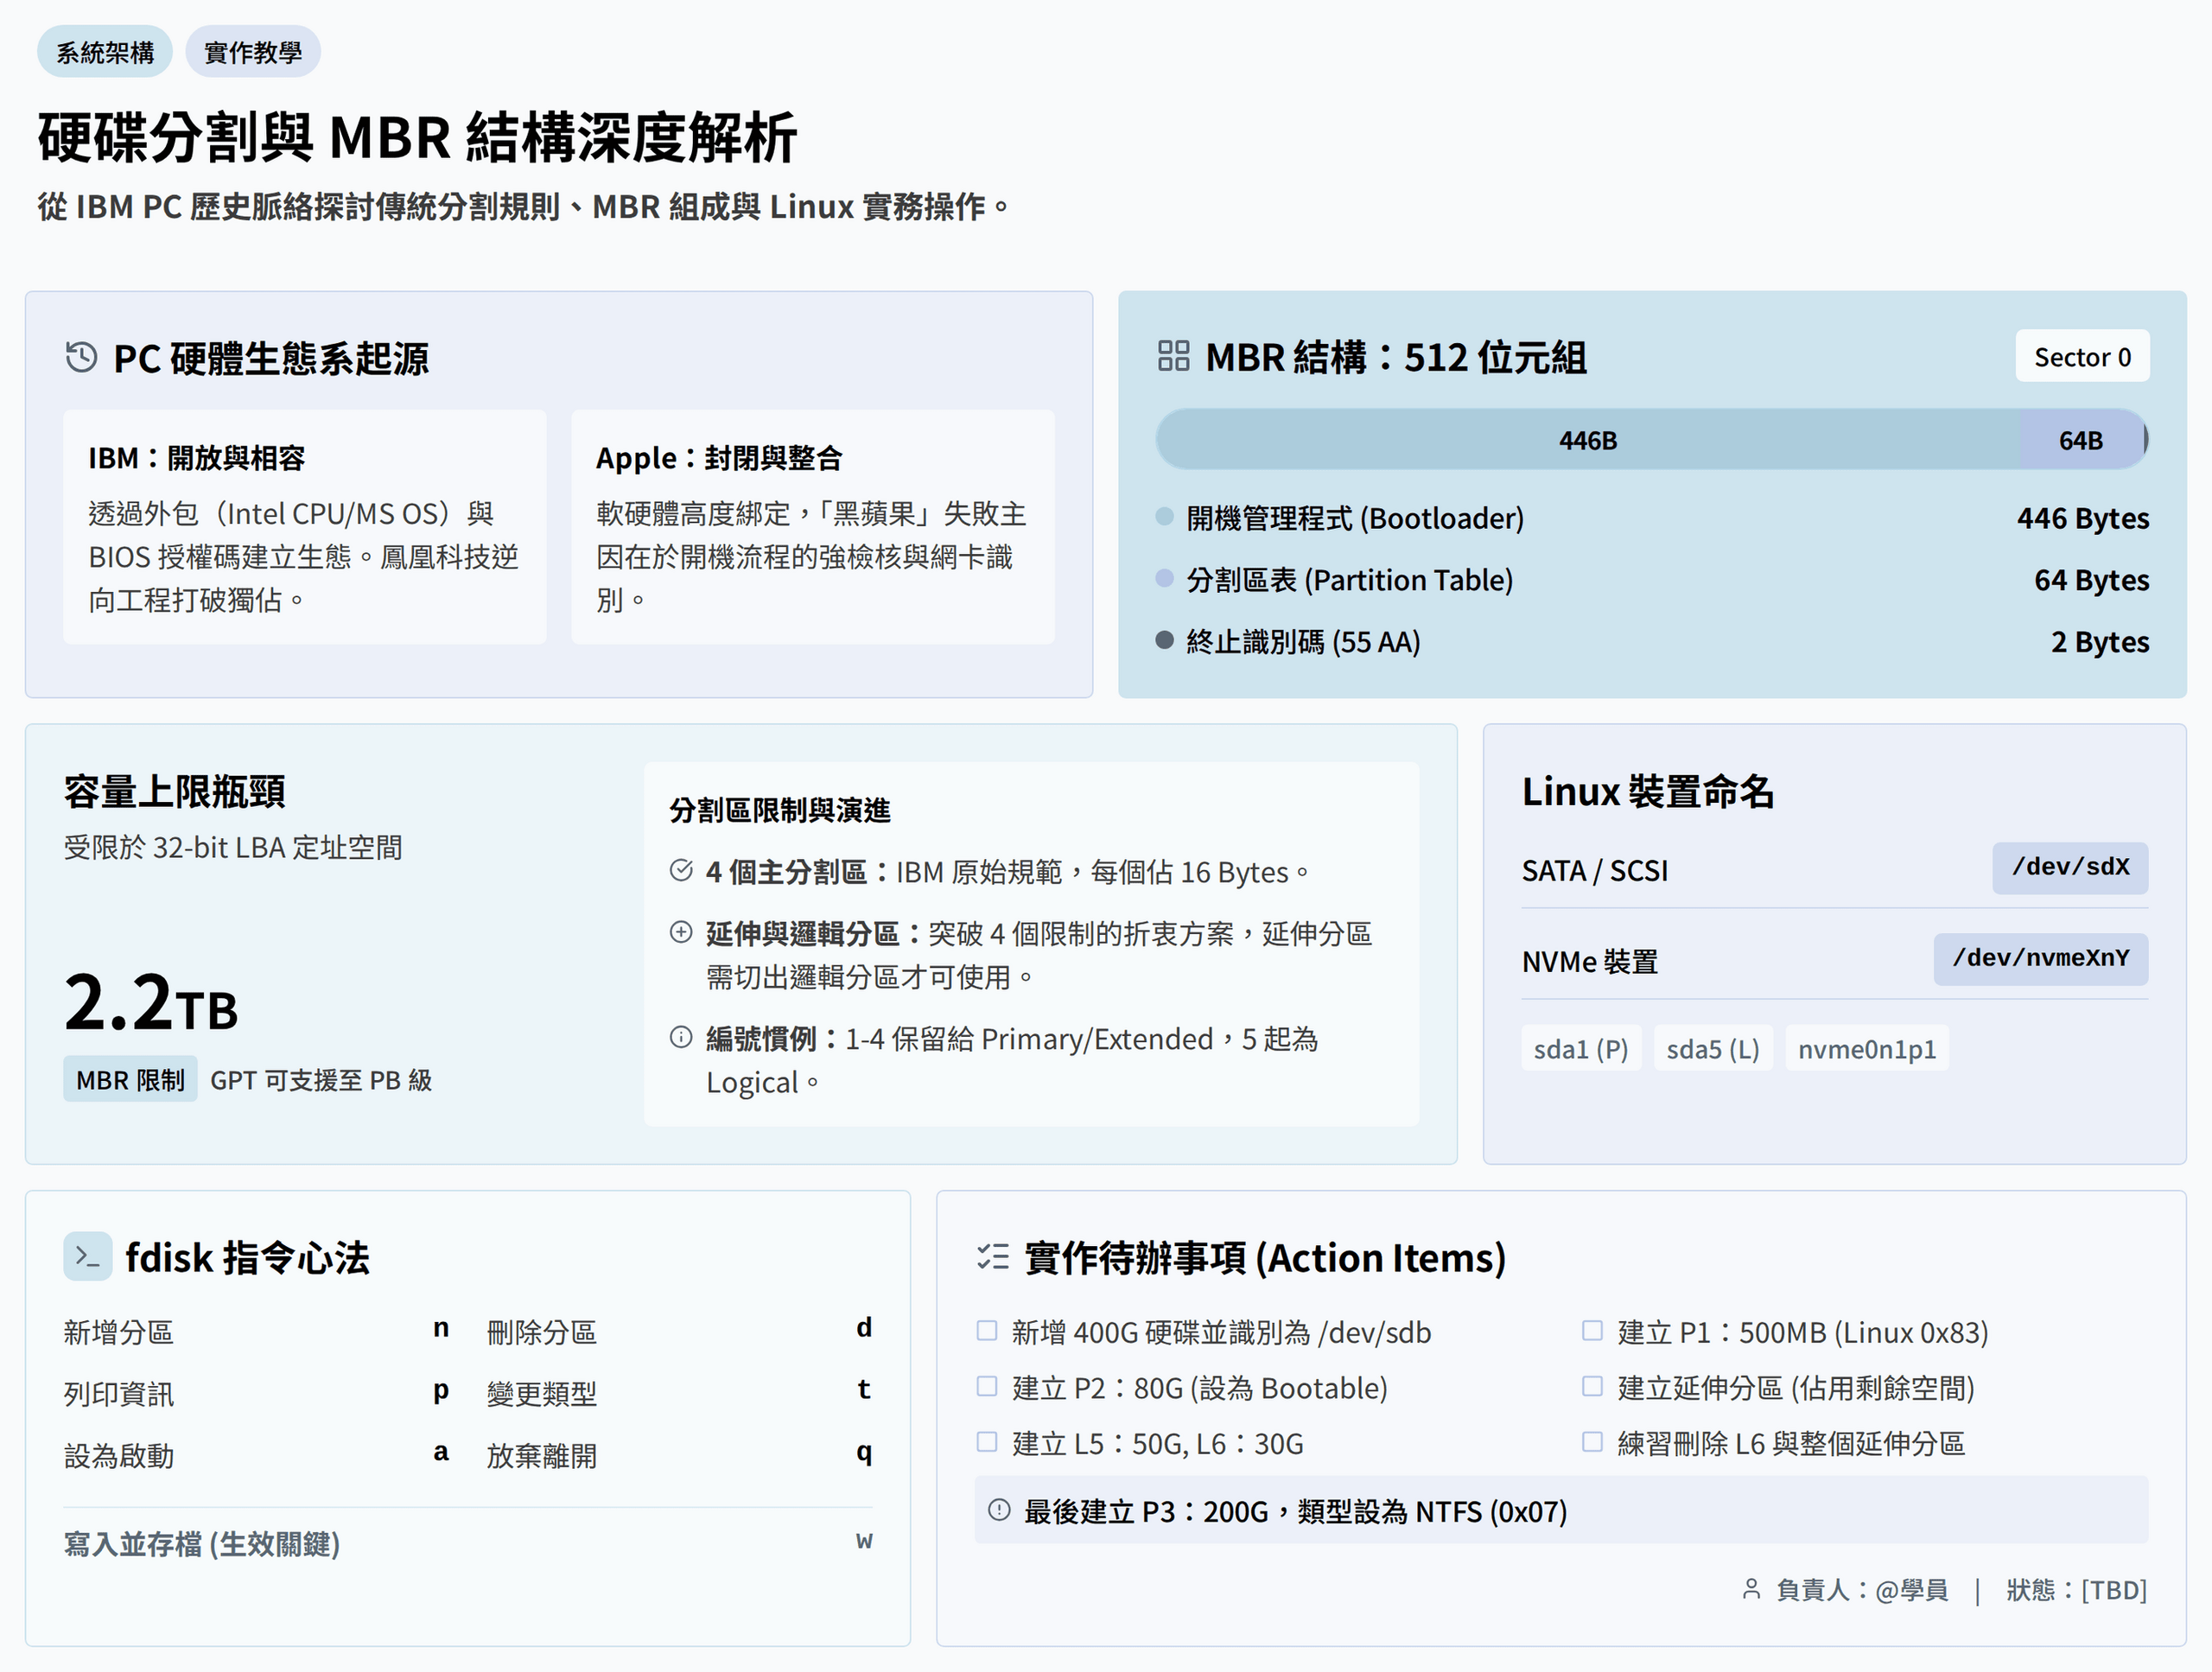Screen dimensions: 2212x1672
Task: Click the Sector 0 badge
Action: pos(2082,357)
